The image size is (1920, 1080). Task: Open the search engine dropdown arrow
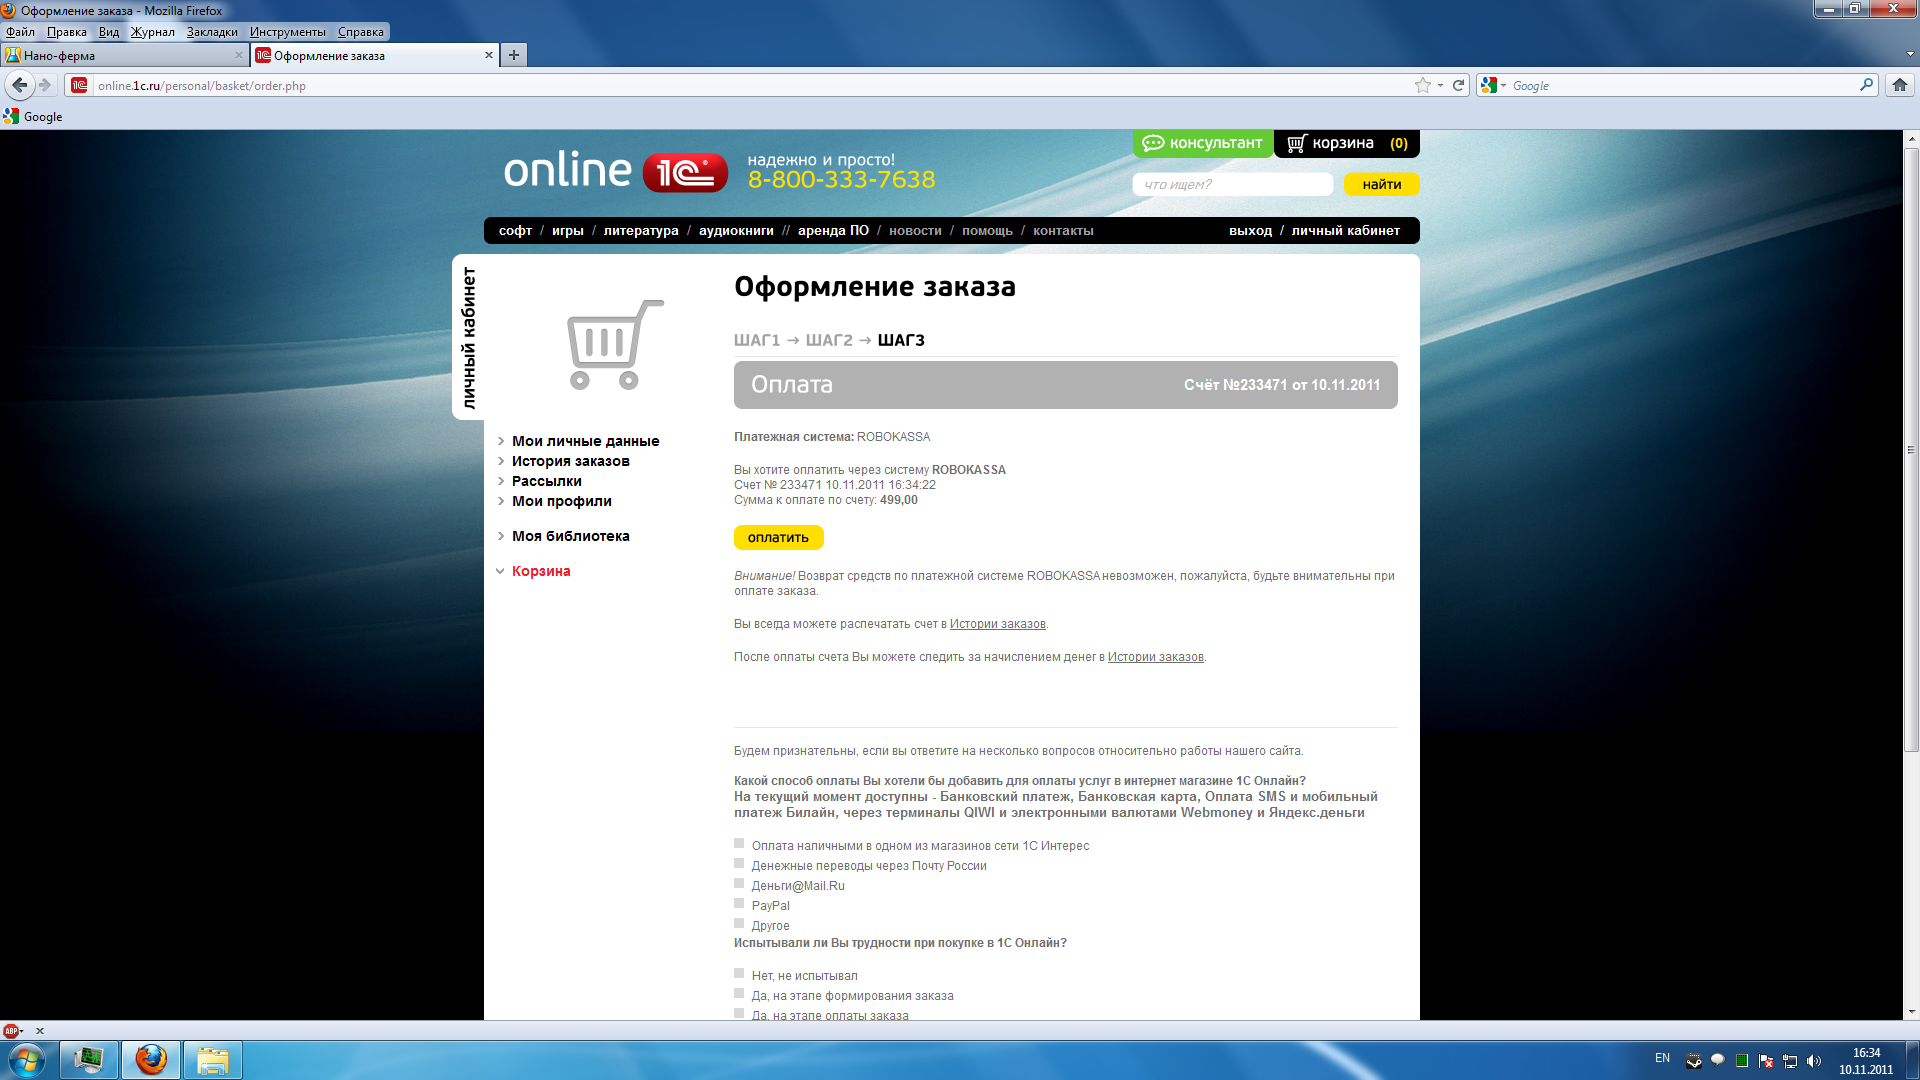[1503, 85]
